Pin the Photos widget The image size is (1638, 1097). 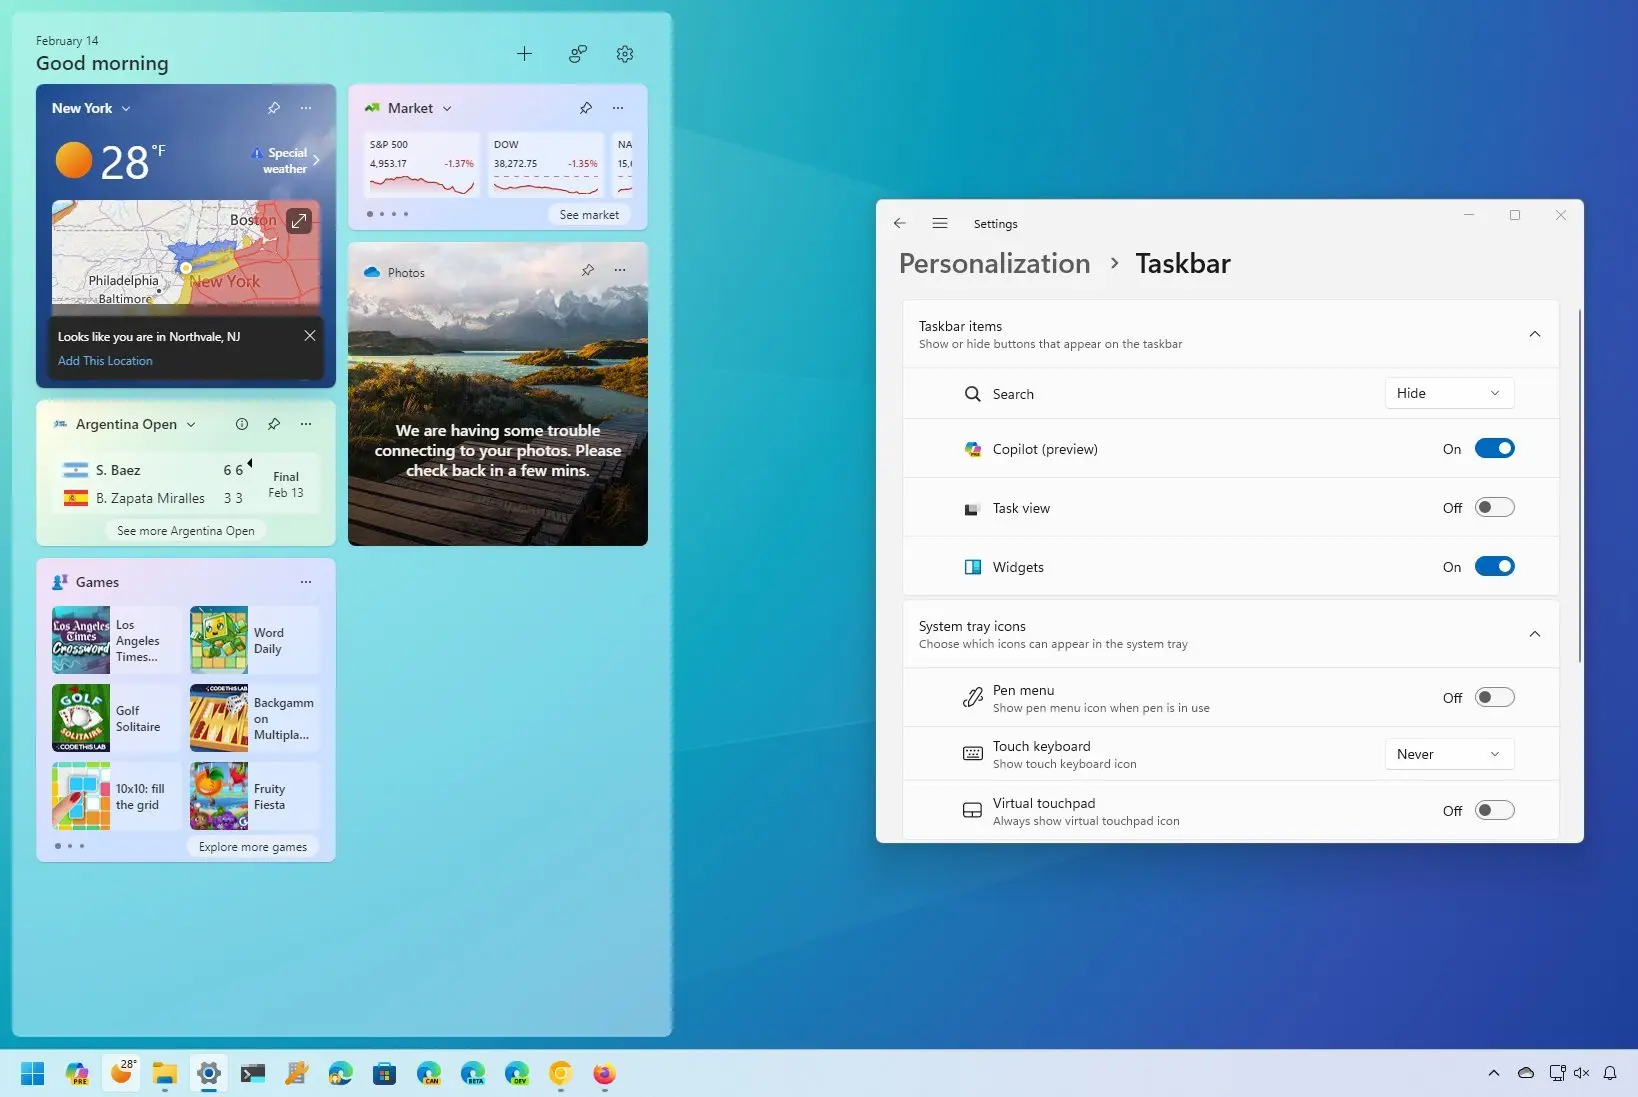click(x=587, y=271)
